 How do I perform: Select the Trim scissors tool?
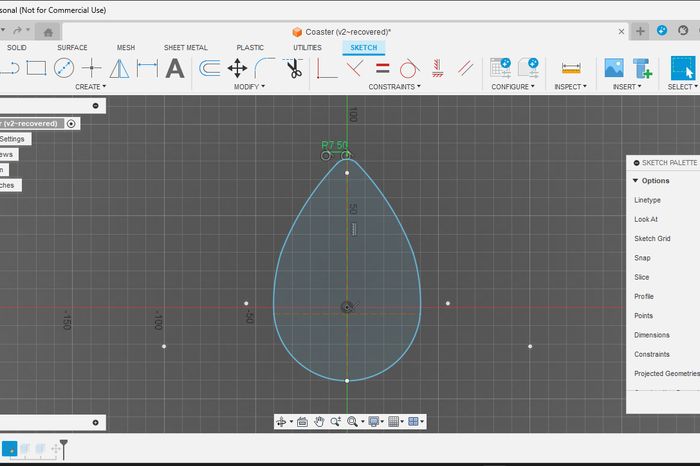293,68
